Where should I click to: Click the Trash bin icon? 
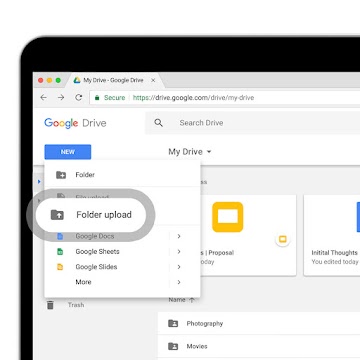click(x=50, y=305)
